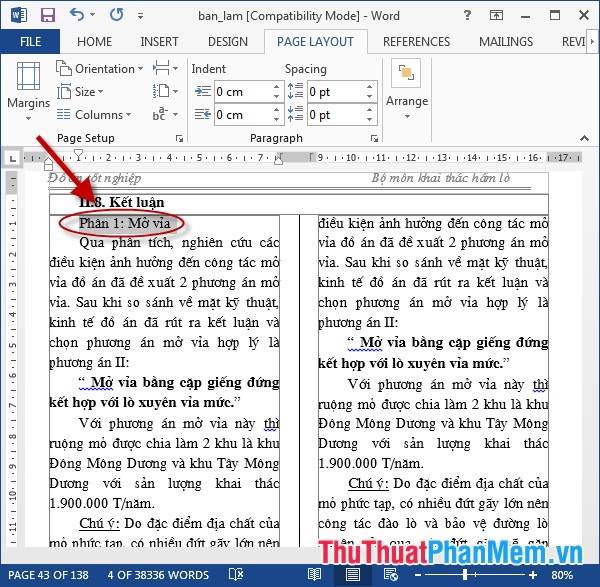Open the Undo history dropdown arrow

point(93,15)
